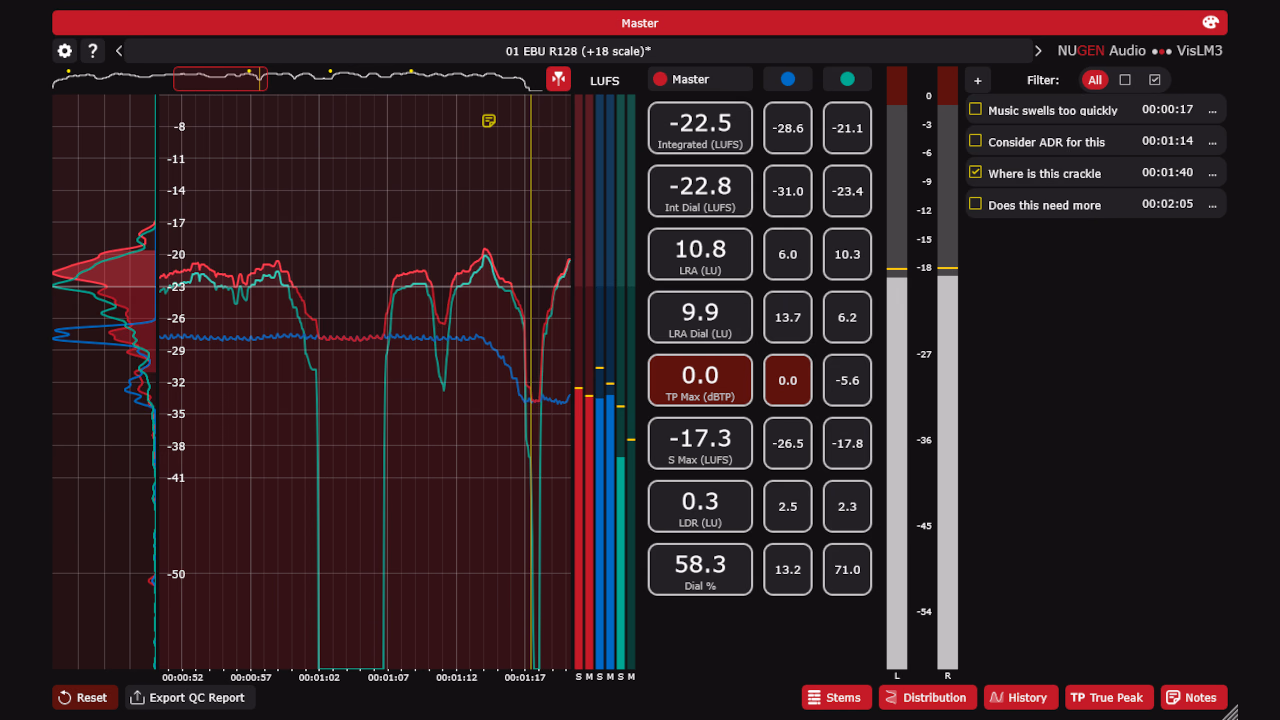This screenshot has height=720, width=1280.
Task: Check the 'Music swells too quickly' note
Action: coord(976,109)
